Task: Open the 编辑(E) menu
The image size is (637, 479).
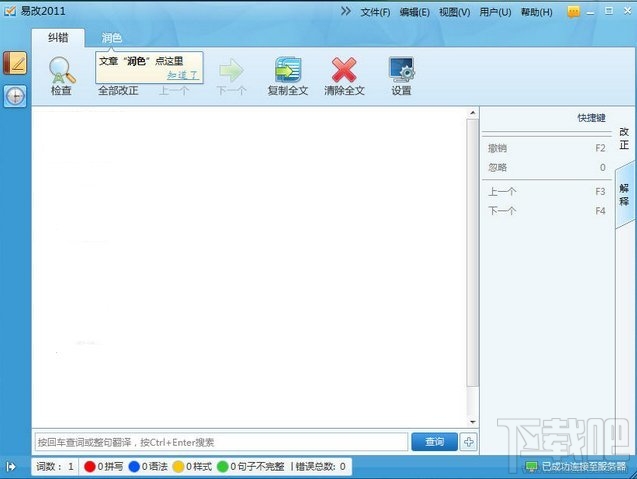Action: pyautogui.click(x=414, y=12)
